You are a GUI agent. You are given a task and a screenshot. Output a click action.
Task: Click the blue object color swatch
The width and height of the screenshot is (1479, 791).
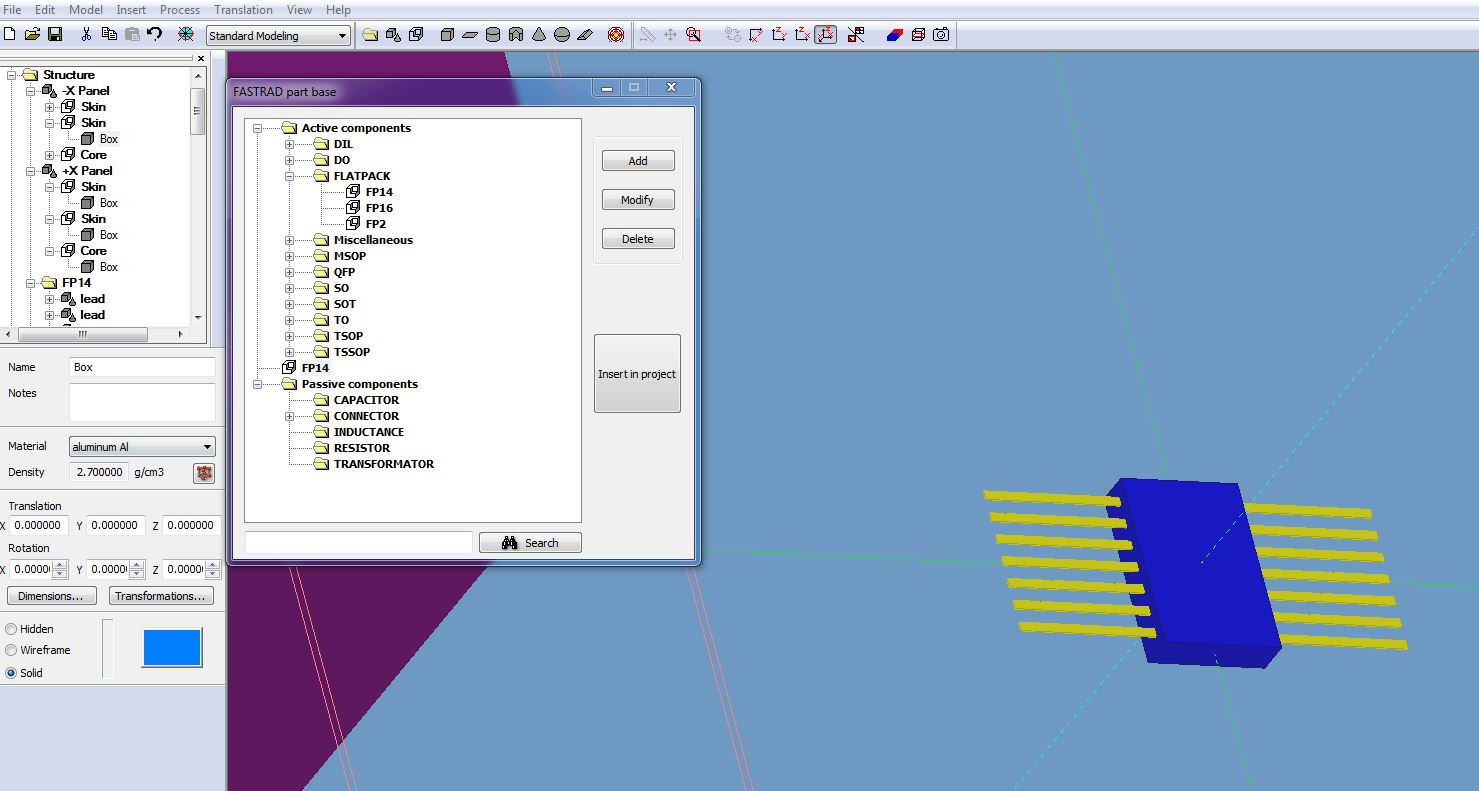tap(172, 648)
